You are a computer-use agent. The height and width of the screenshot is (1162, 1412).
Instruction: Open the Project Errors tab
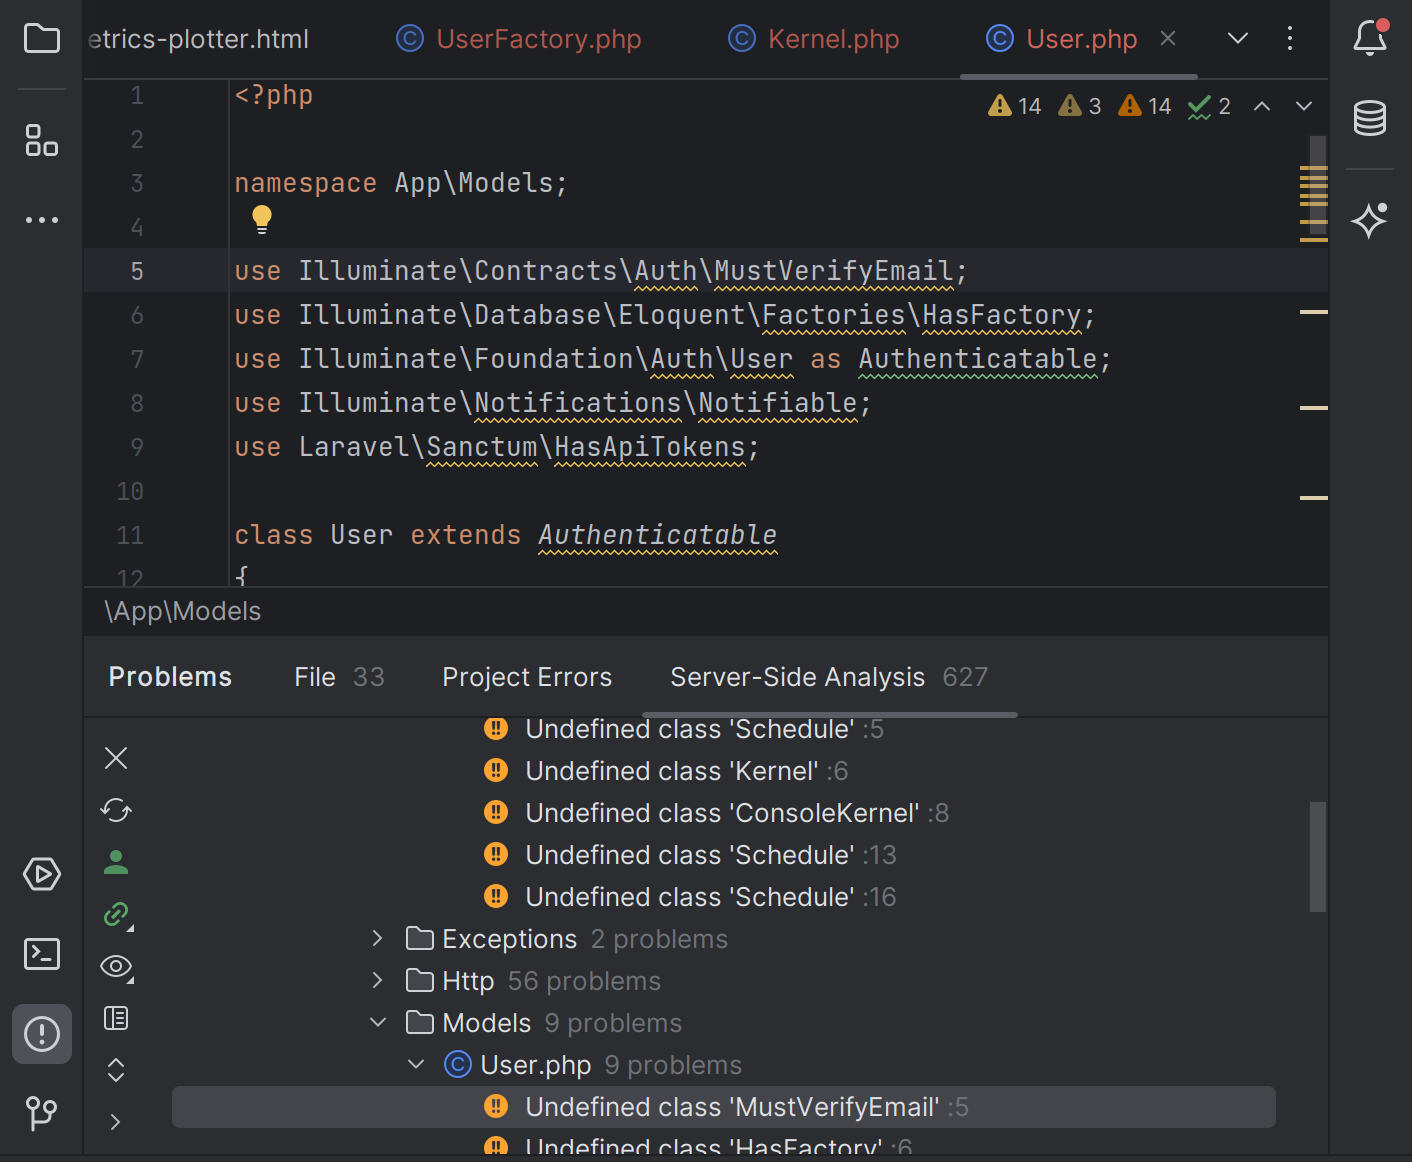(x=527, y=677)
